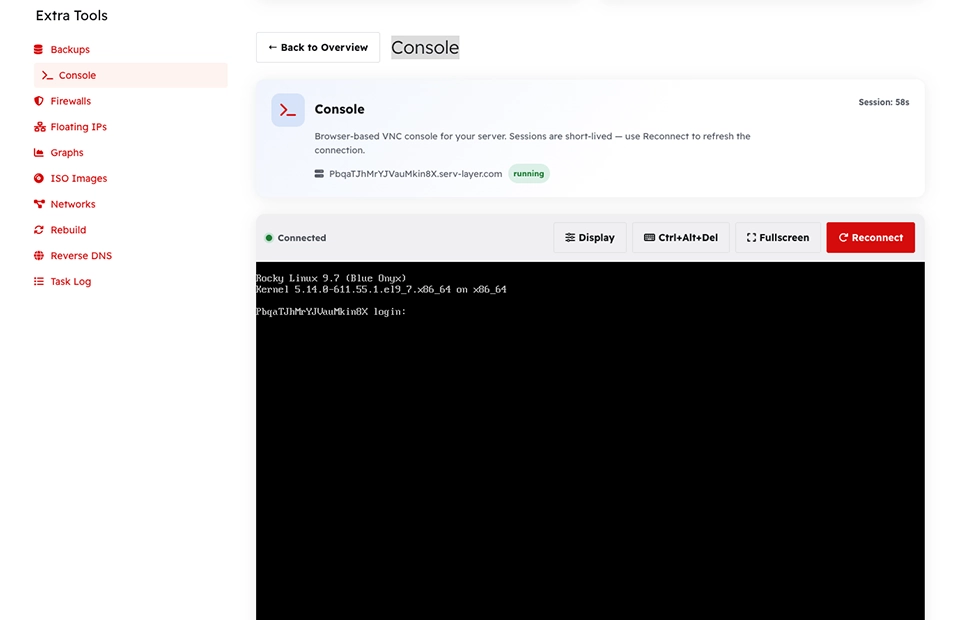The width and height of the screenshot is (958, 620).
Task: Open the Task Log menu item
Action: pos(70,281)
